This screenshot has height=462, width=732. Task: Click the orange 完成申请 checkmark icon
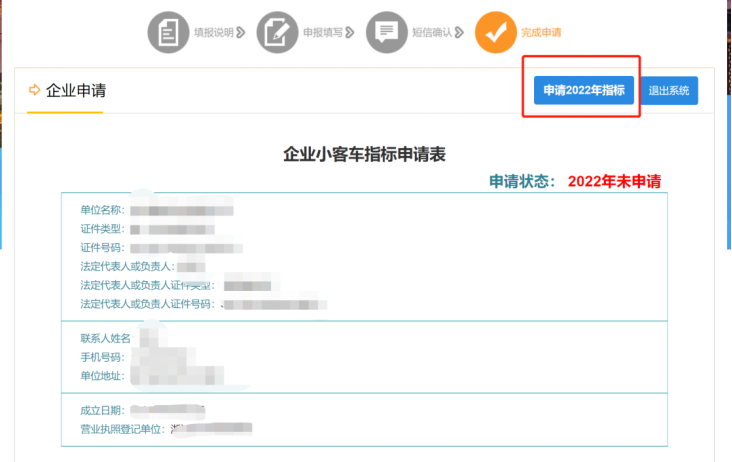pyautogui.click(x=495, y=32)
